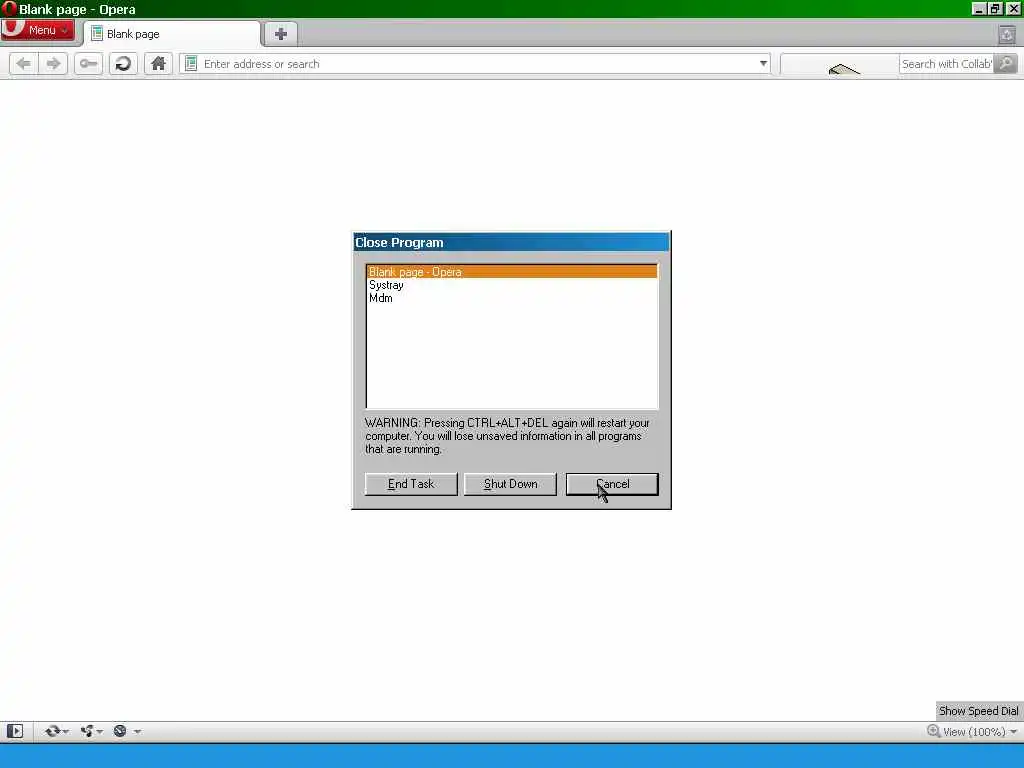This screenshot has height=768, width=1024.
Task: Focus the Search with Collab field
Action: [x=946, y=63]
